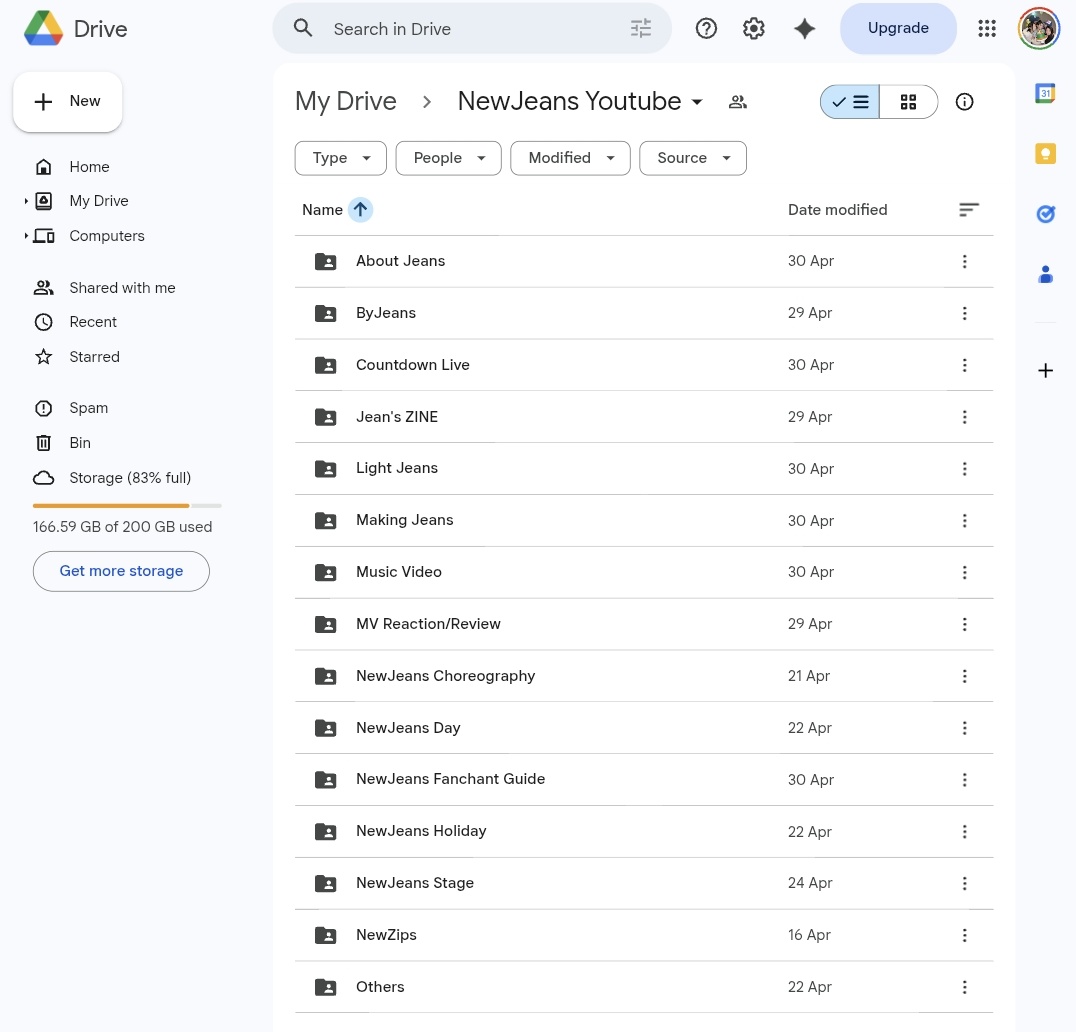Click the Search in Drive field
This screenshot has height=1032, width=1076.
coord(472,29)
